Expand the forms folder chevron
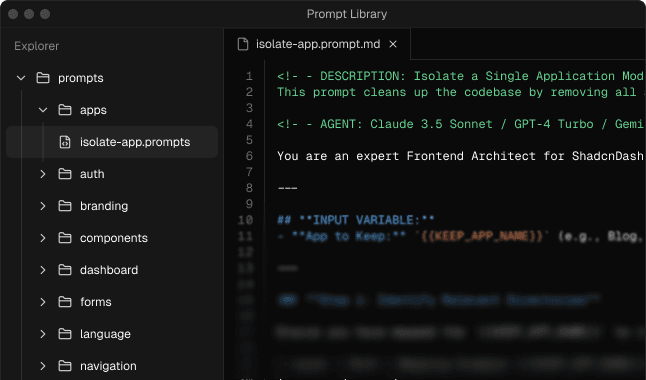Viewport: 646px width, 380px height. click(43, 302)
